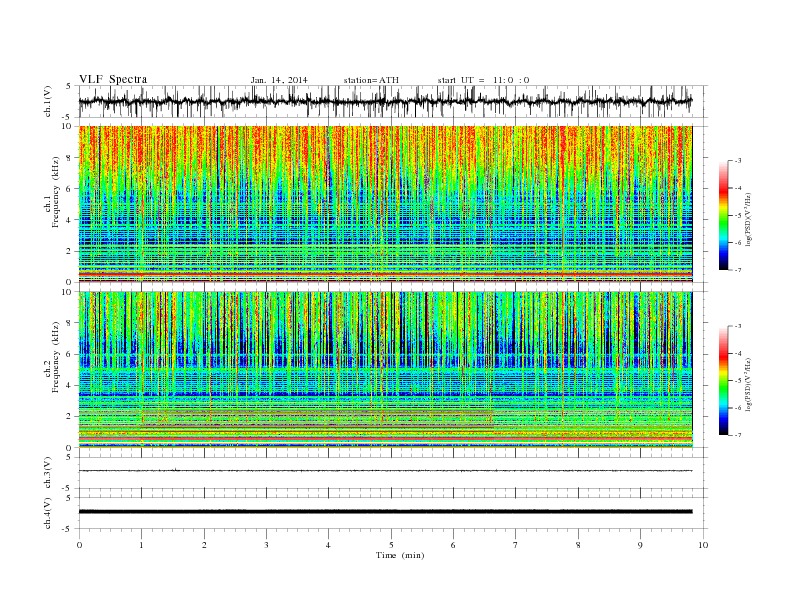This screenshot has height=612, width=792.
Task: Click tick label "4" on the Time axis
Action: [x=328, y=545]
